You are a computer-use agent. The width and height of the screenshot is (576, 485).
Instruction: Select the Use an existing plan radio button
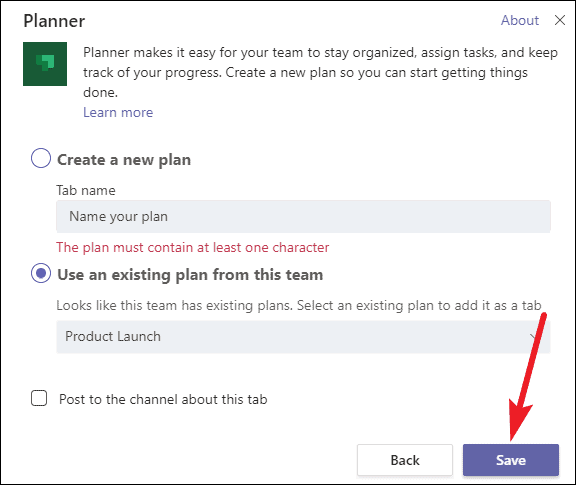41,273
